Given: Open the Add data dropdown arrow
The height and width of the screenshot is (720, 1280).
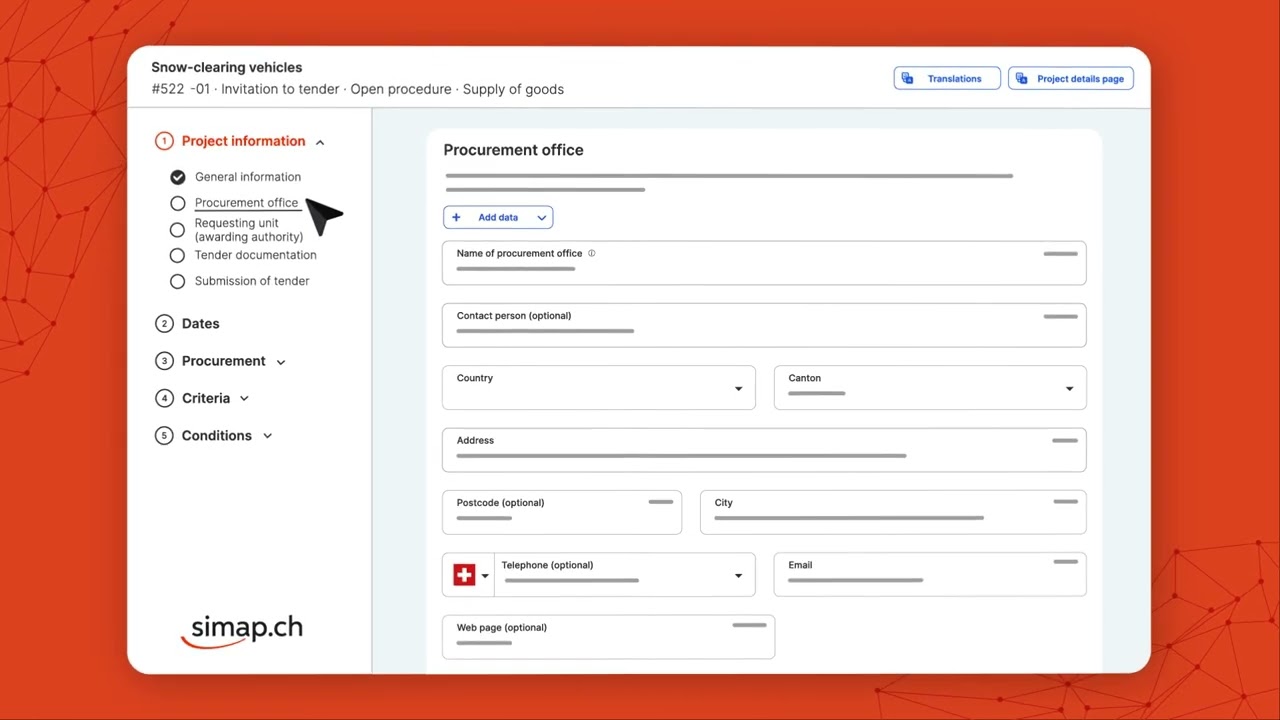Looking at the screenshot, I should point(541,217).
